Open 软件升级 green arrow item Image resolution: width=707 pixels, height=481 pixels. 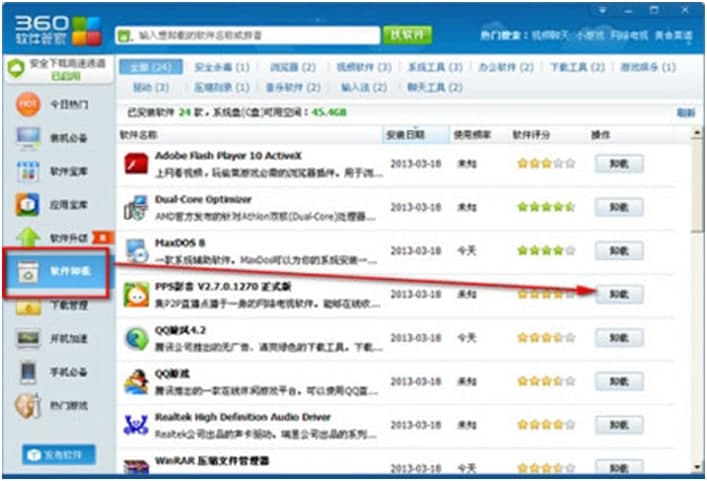(x=52, y=238)
